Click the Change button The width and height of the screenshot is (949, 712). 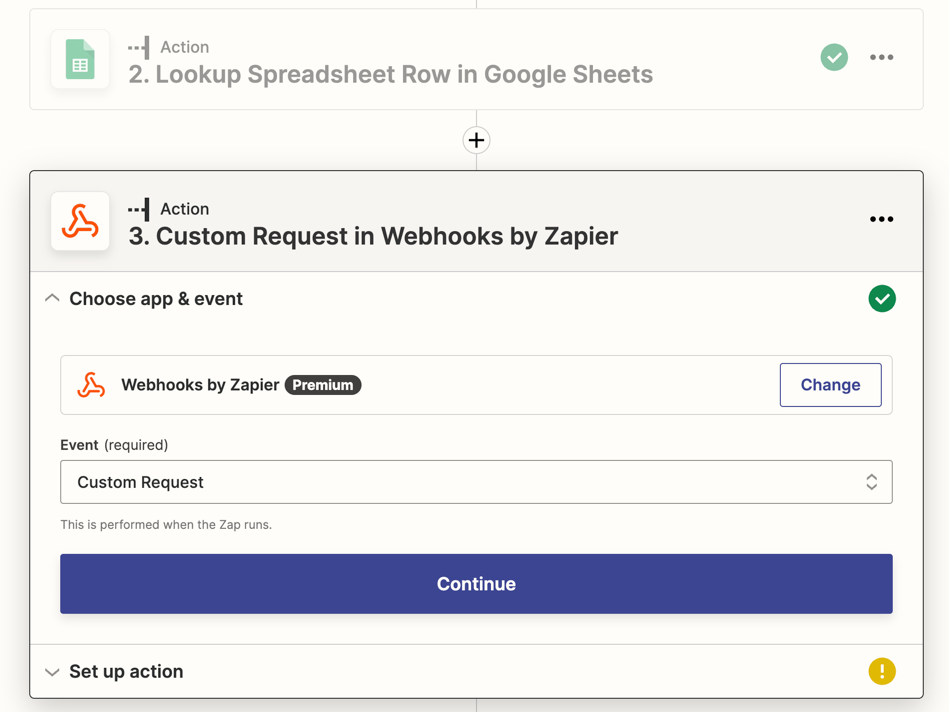tap(830, 385)
